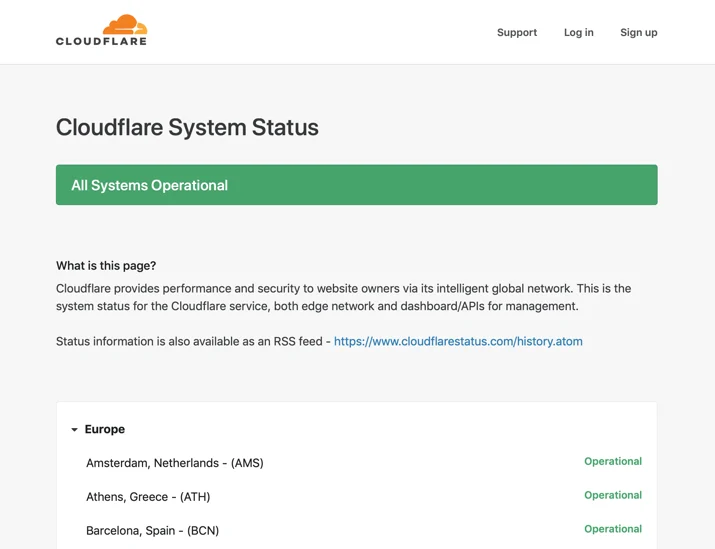Go to the Log in link
The height and width of the screenshot is (549, 715).
(x=578, y=32)
